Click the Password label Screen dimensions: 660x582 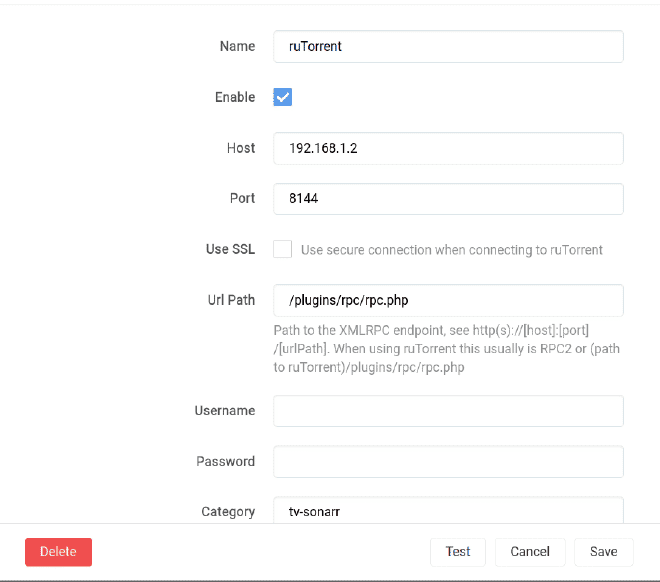[x=226, y=462]
